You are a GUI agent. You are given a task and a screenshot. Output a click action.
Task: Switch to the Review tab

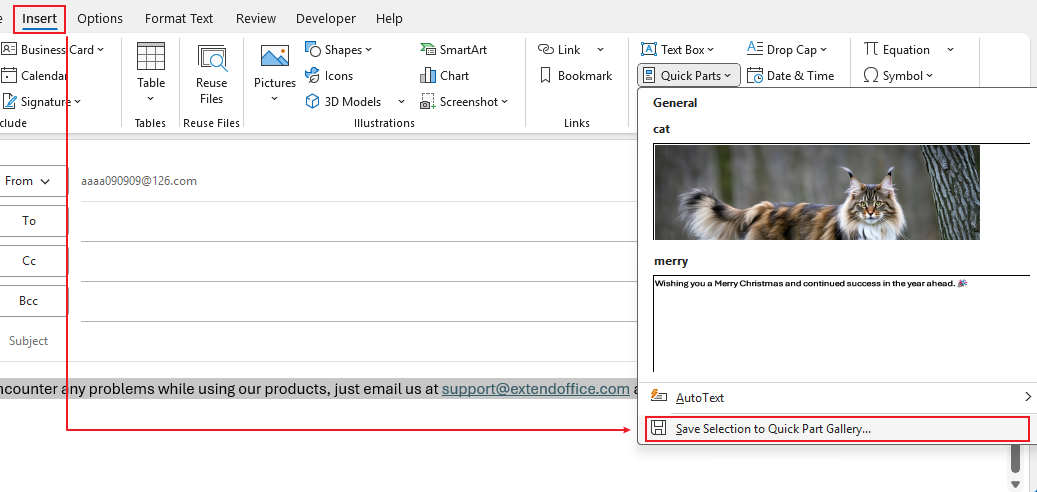(256, 19)
